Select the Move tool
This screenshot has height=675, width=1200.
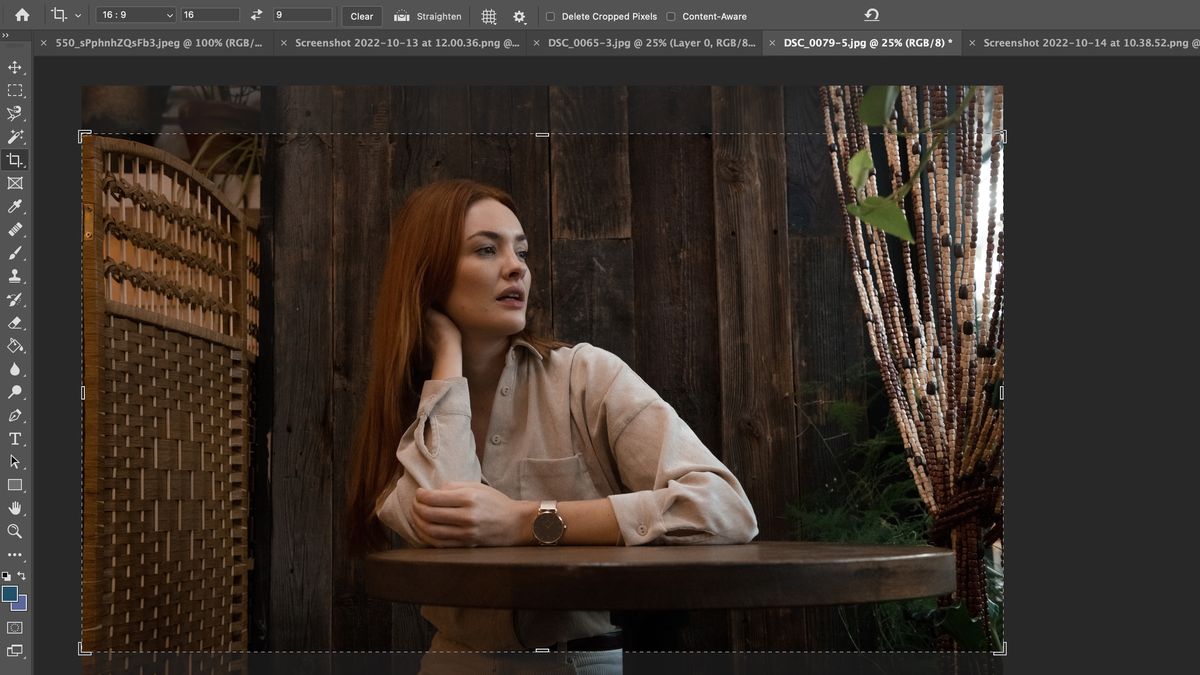(x=14, y=68)
